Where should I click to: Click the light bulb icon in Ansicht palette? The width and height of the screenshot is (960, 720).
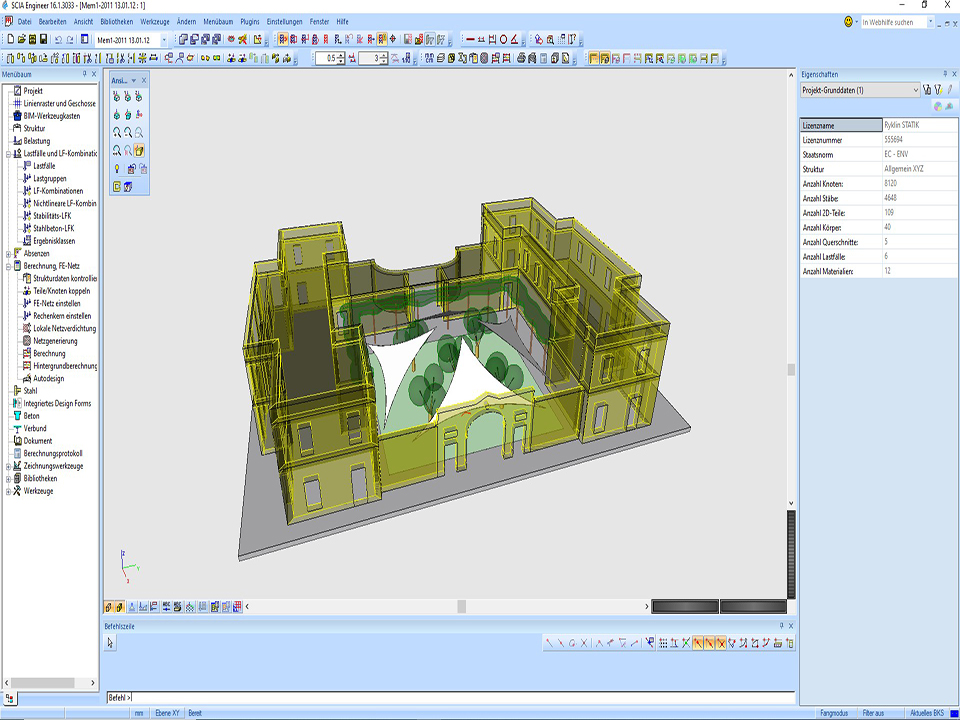(x=117, y=168)
